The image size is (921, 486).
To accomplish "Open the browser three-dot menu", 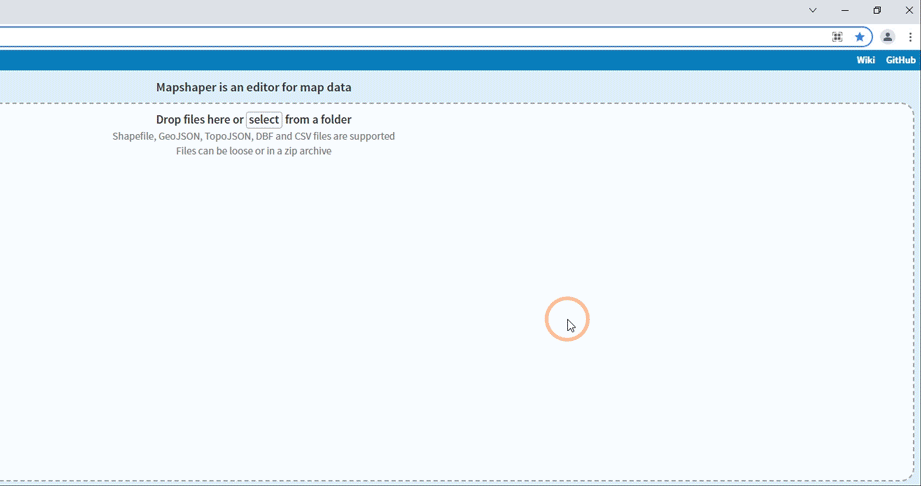I will pos(910,37).
